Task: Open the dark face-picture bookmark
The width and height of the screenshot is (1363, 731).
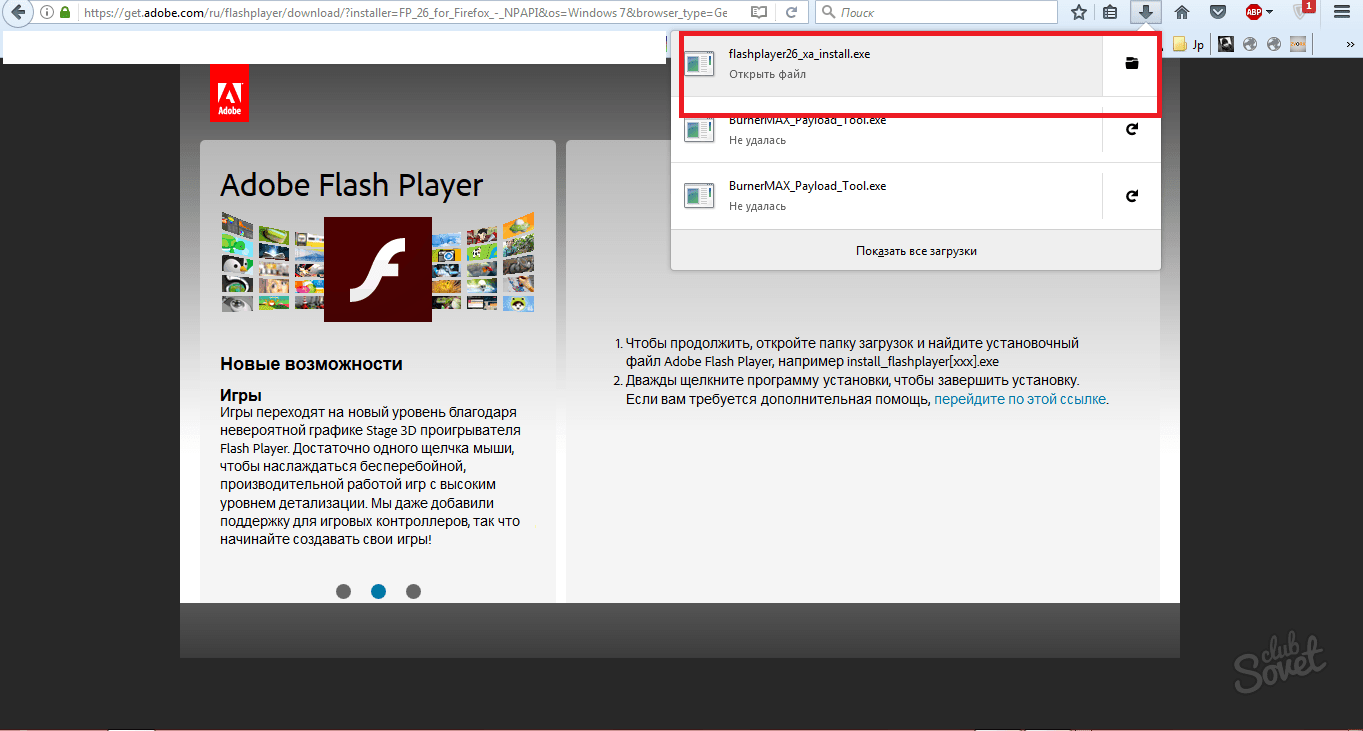Action: tap(1226, 44)
